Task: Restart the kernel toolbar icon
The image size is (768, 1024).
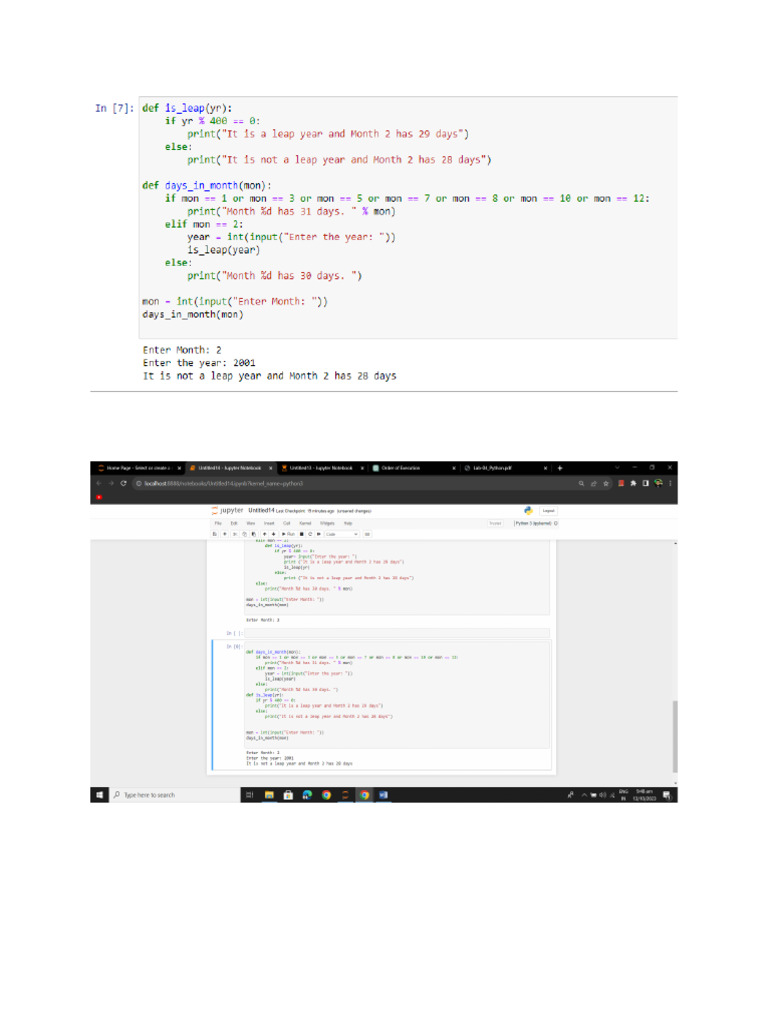Action: pyautogui.click(x=310, y=534)
